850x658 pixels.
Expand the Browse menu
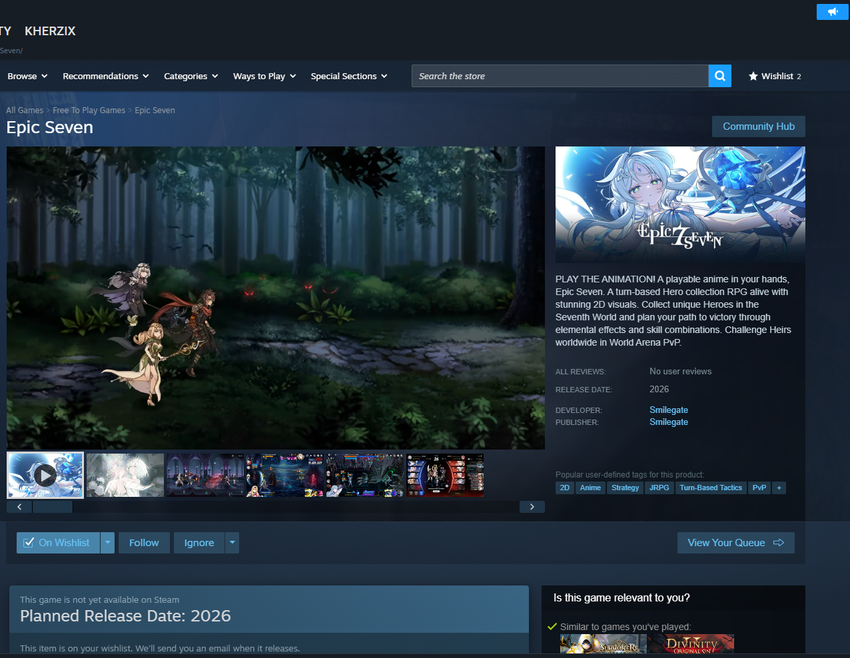click(27, 76)
